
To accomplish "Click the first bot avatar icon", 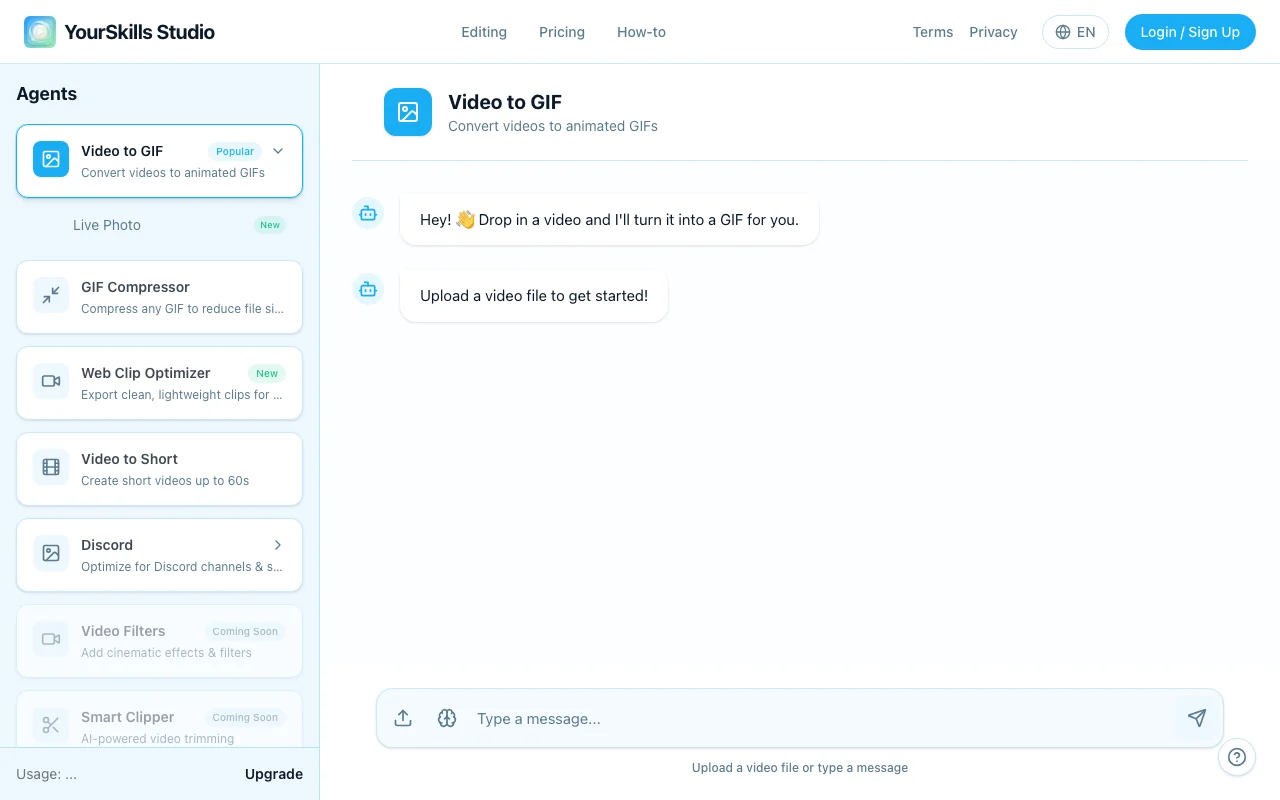I will click(x=368, y=213).
